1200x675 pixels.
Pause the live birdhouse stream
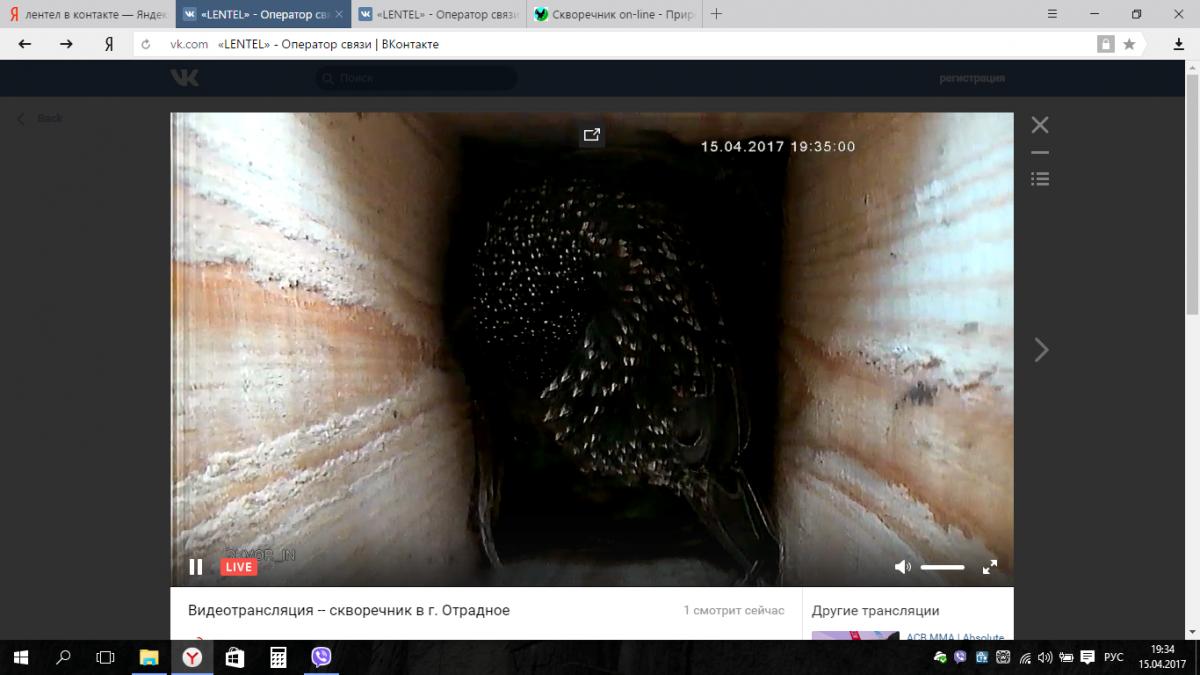[196, 567]
